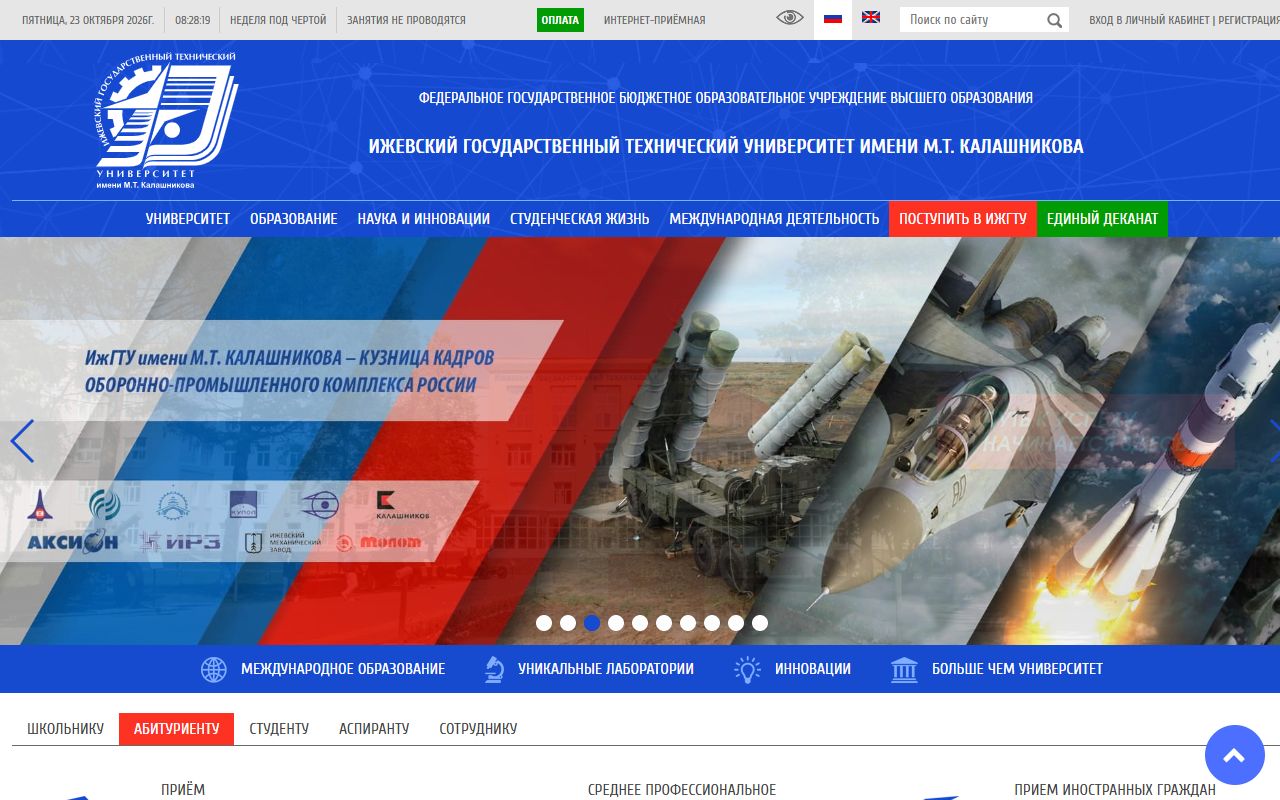Open МЕЖДУНАРОДНОЕ ОБРАЗОВАНИЕ link

(343, 669)
